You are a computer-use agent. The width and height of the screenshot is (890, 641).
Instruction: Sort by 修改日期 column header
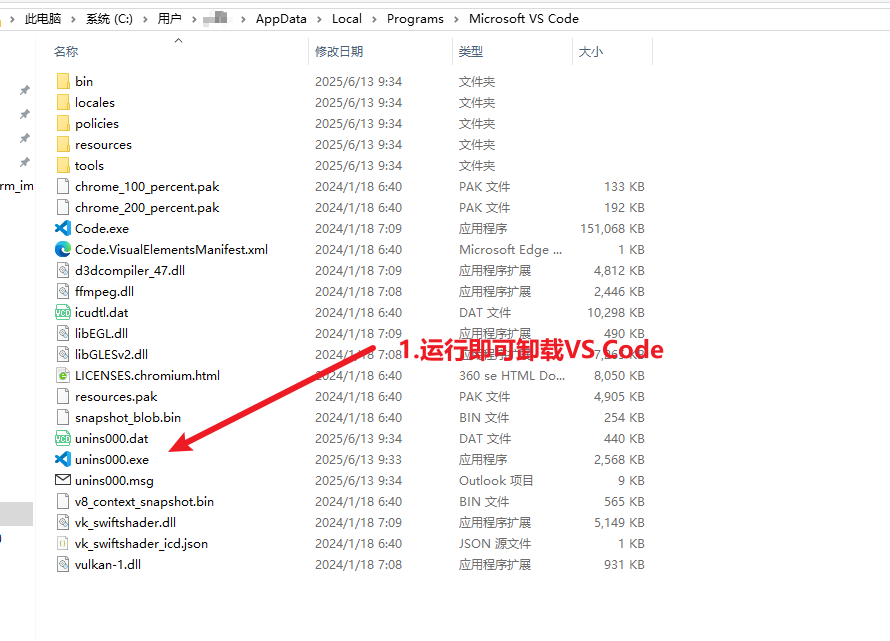point(339,52)
